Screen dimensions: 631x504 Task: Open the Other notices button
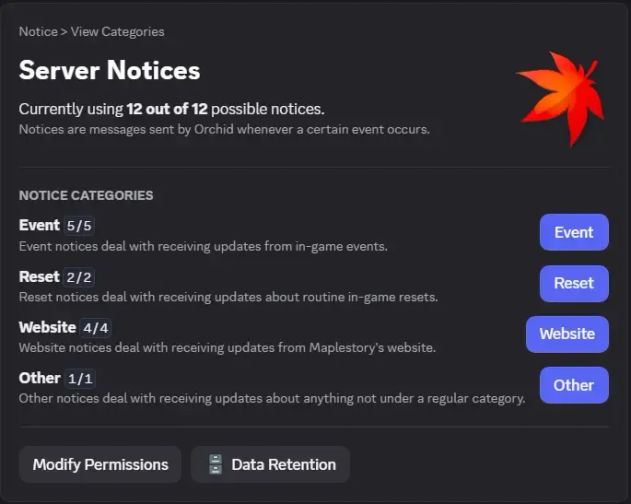pos(574,385)
